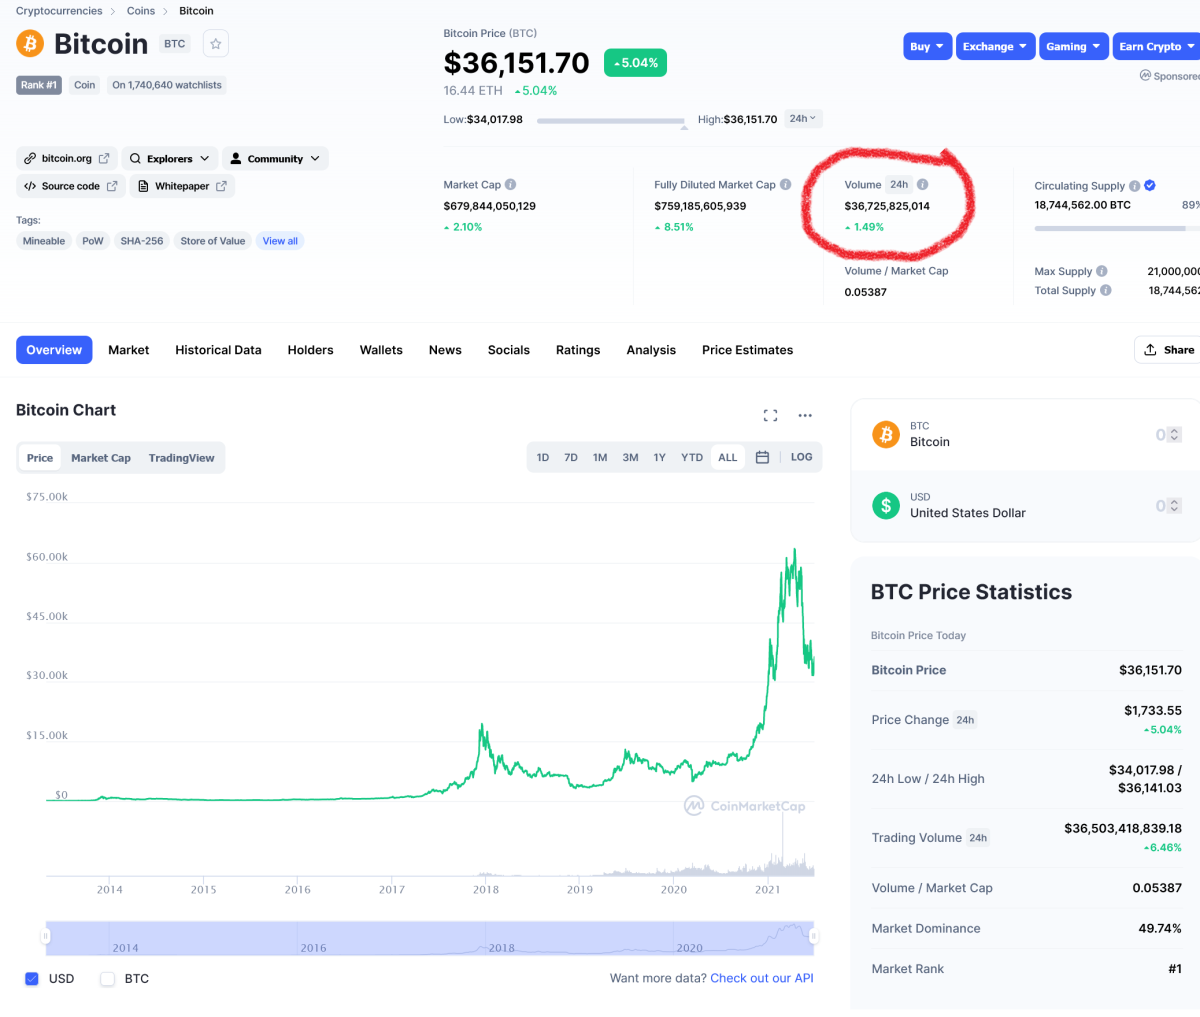Viewport: 1200px width, 1017px height.
Task: Click the BTC amount stepper arrows
Action: pos(1175,435)
